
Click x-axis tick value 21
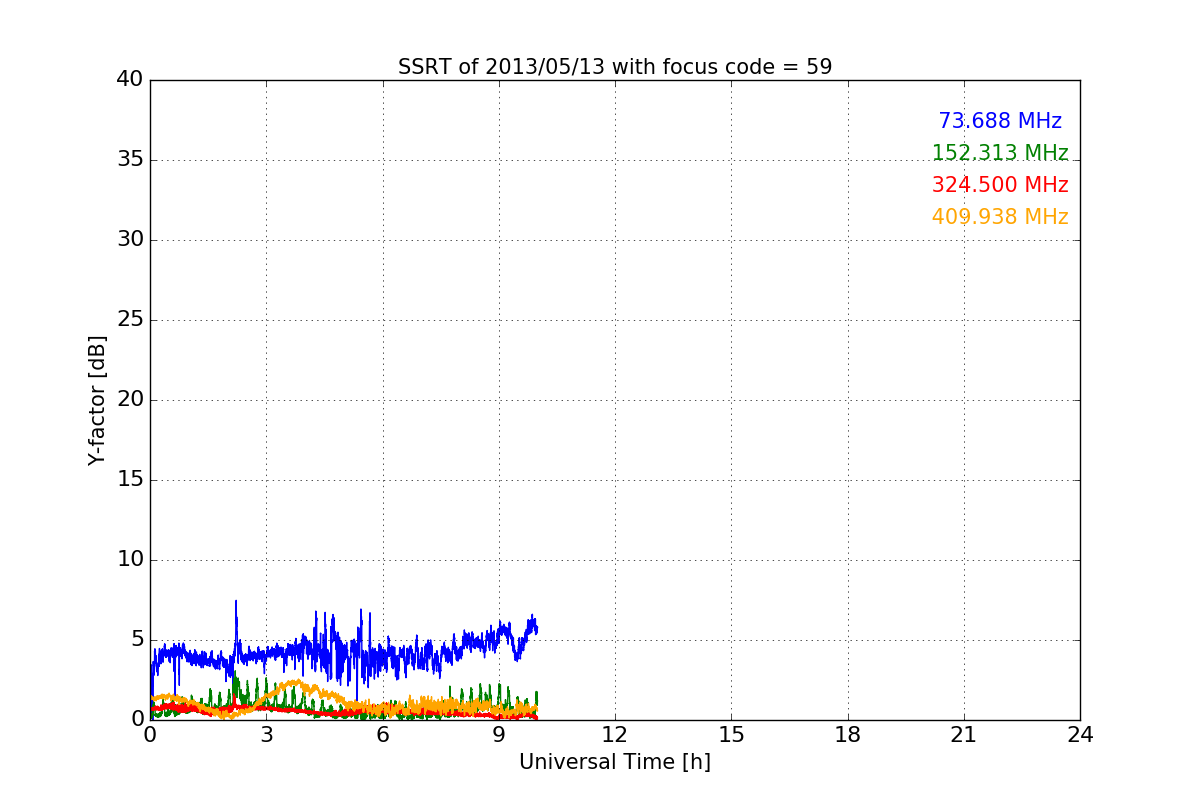click(964, 735)
